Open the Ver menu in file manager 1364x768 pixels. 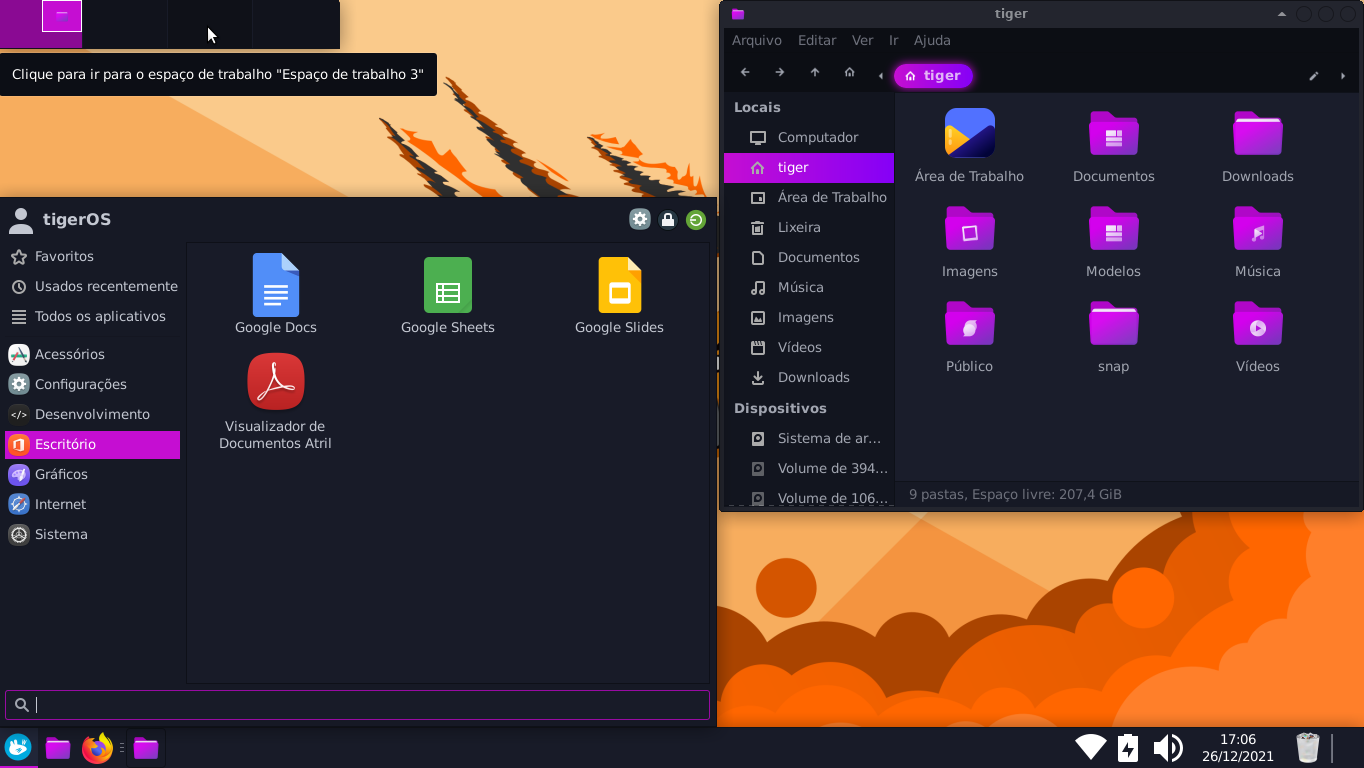coord(862,40)
